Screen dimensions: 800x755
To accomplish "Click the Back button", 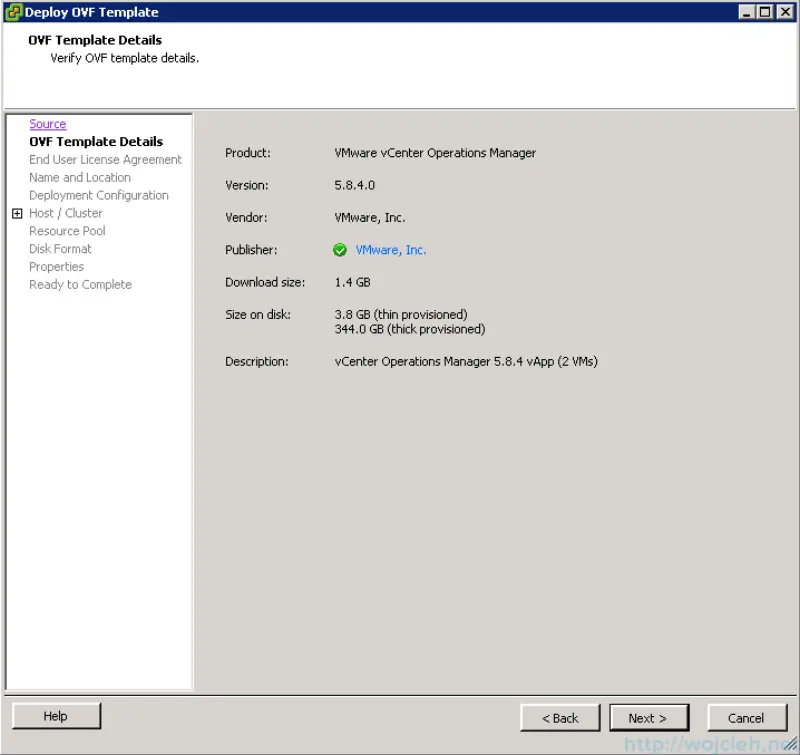I will tap(560, 717).
